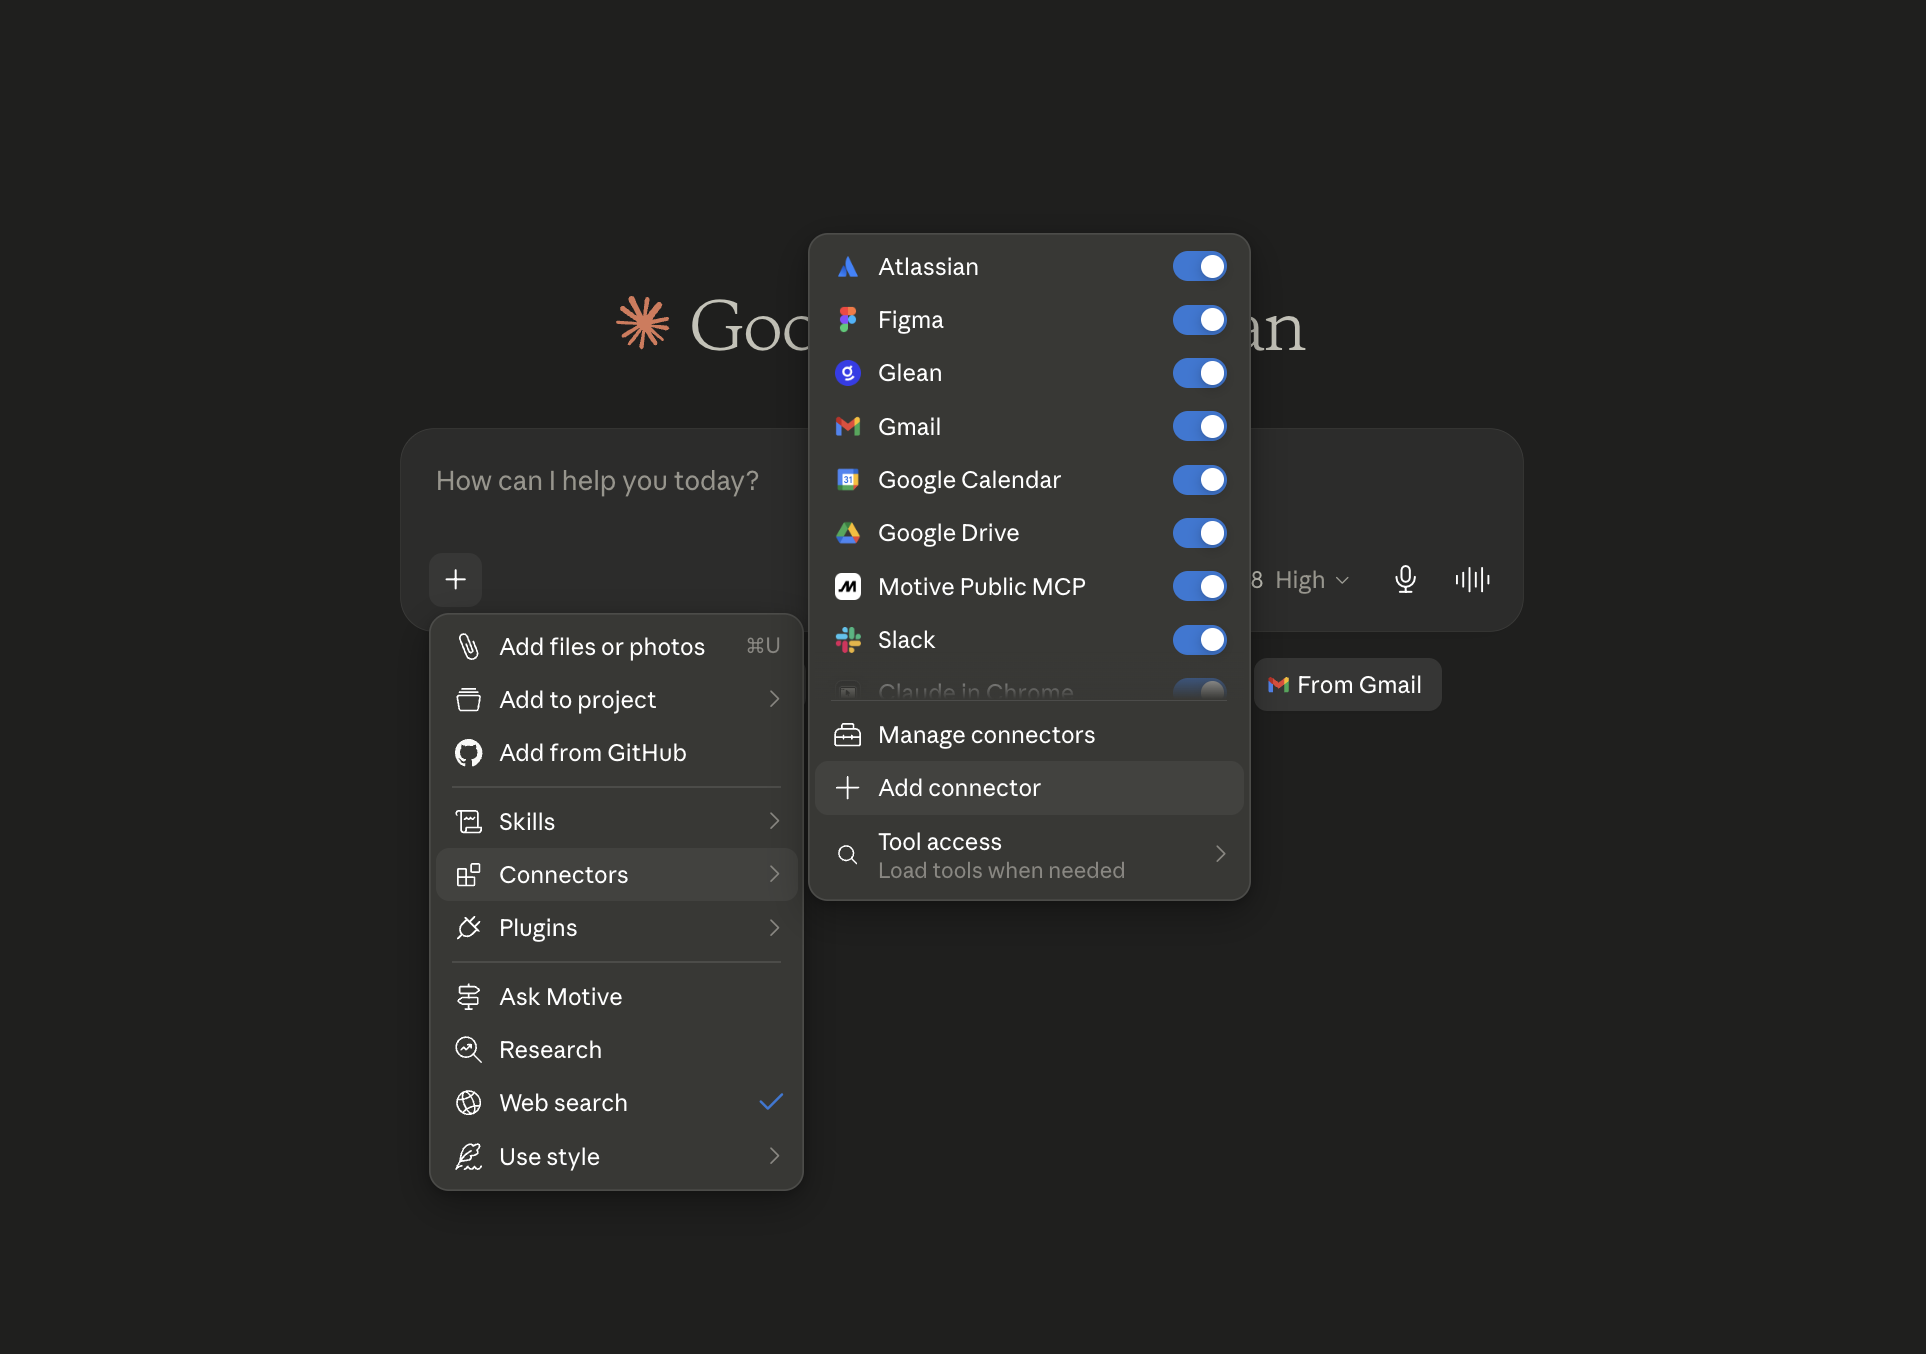The image size is (1926, 1354).
Task: Click the From Gmail suggestion chip
Action: click(x=1348, y=685)
